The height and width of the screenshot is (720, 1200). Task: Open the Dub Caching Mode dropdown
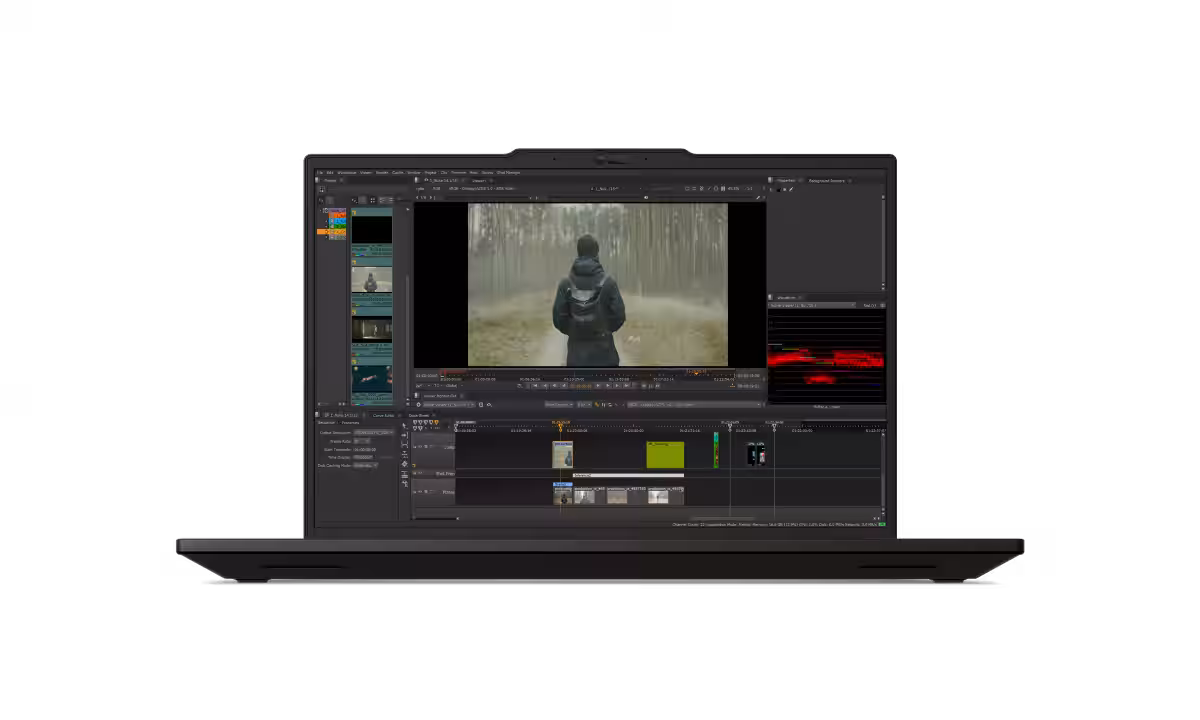click(365, 465)
